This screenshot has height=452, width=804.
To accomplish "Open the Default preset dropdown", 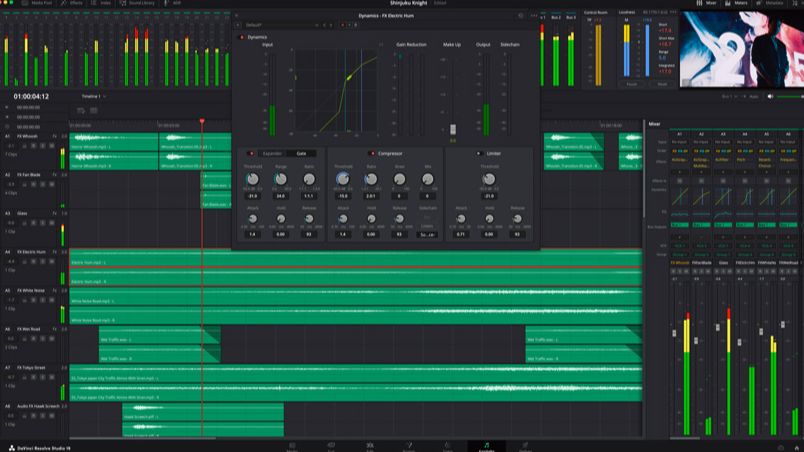I will click(256, 25).
